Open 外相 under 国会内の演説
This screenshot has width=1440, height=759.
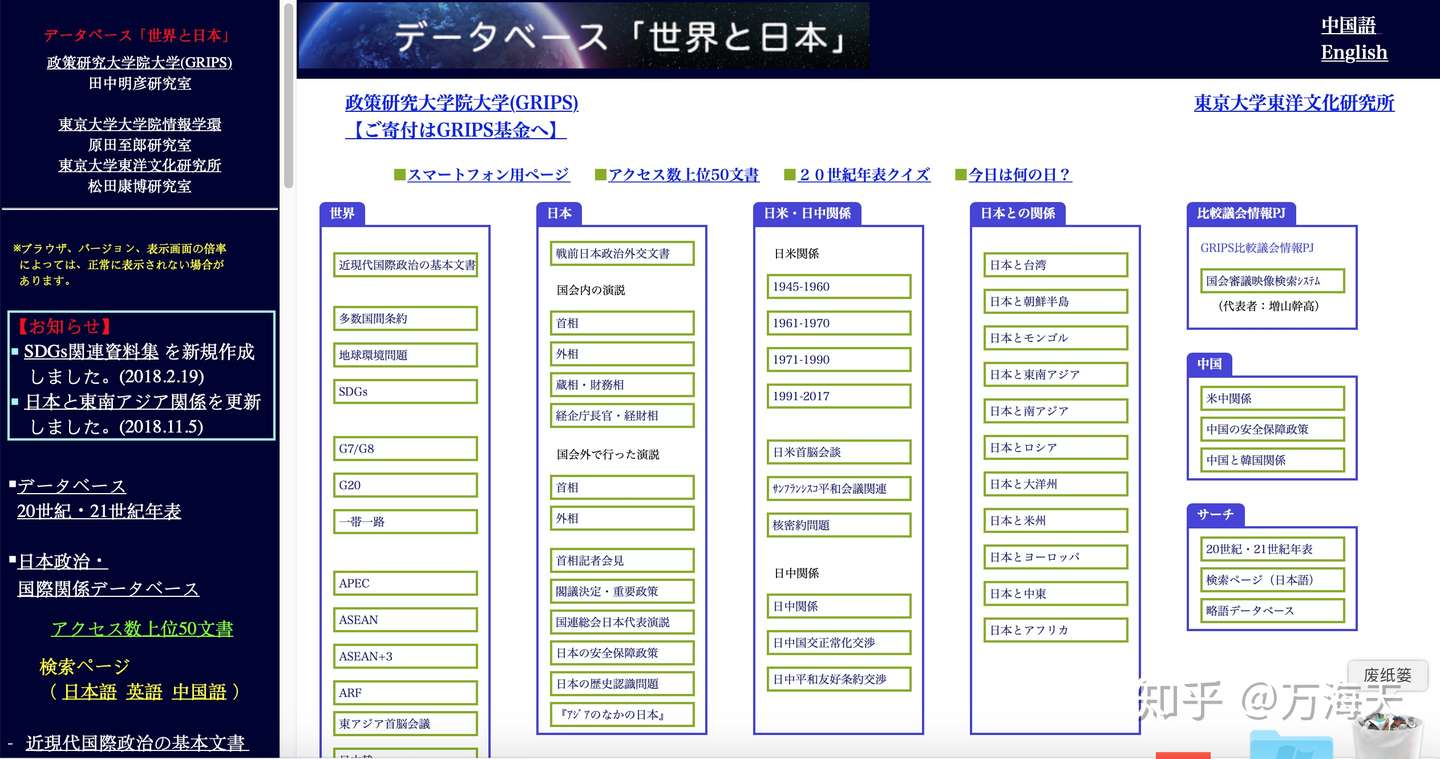tap(622, 354)
